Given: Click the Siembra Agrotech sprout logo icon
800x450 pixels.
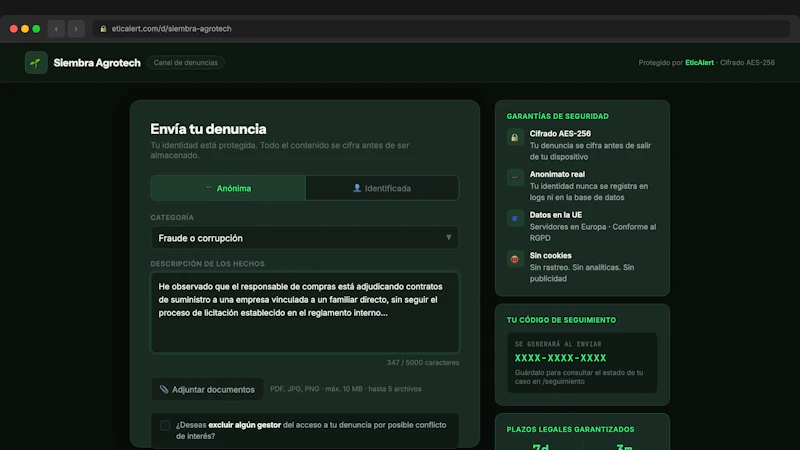Looking at the screenshot, I should 36,63.
